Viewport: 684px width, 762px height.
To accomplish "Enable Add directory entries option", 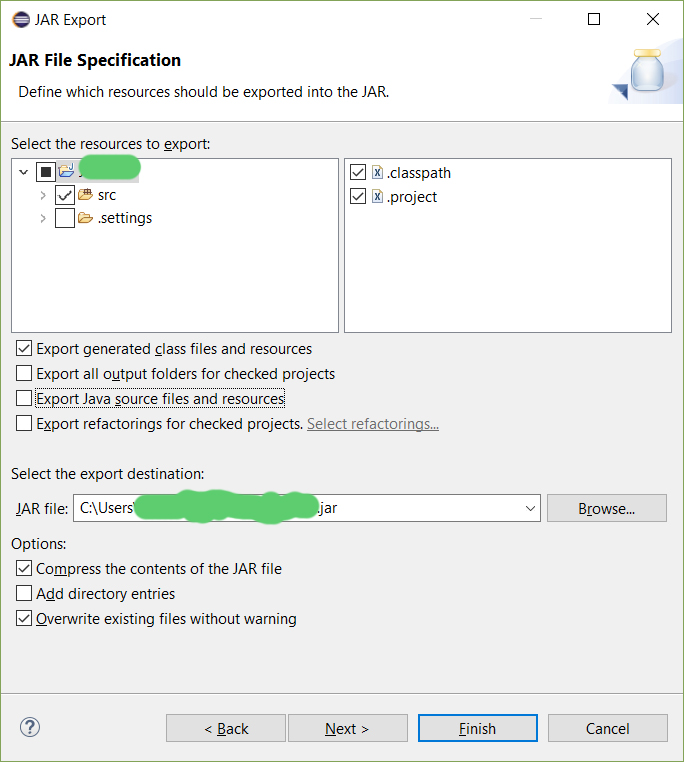I will (24, 594).
